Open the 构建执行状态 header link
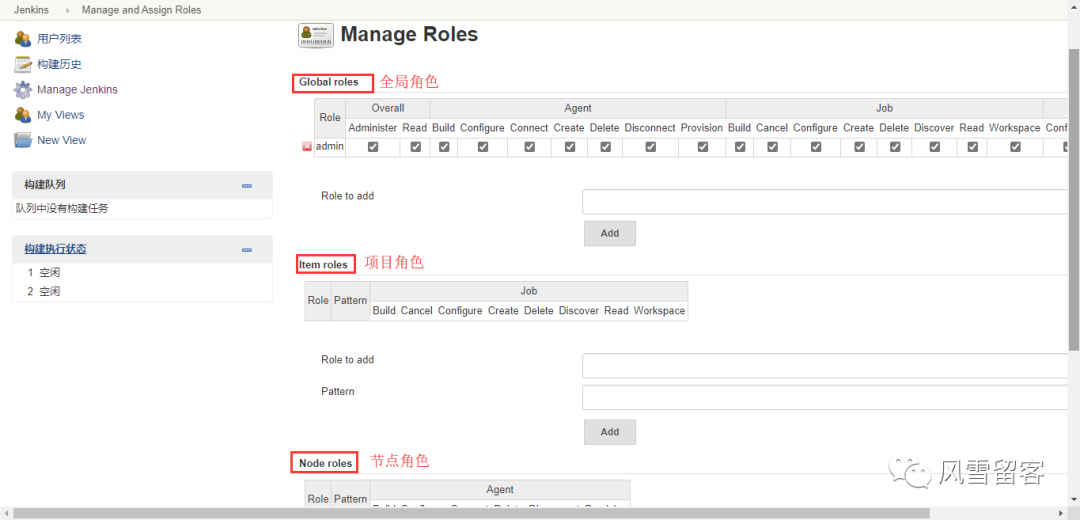The width and height of the screenshot is (1080, 520). coord(55,249)
